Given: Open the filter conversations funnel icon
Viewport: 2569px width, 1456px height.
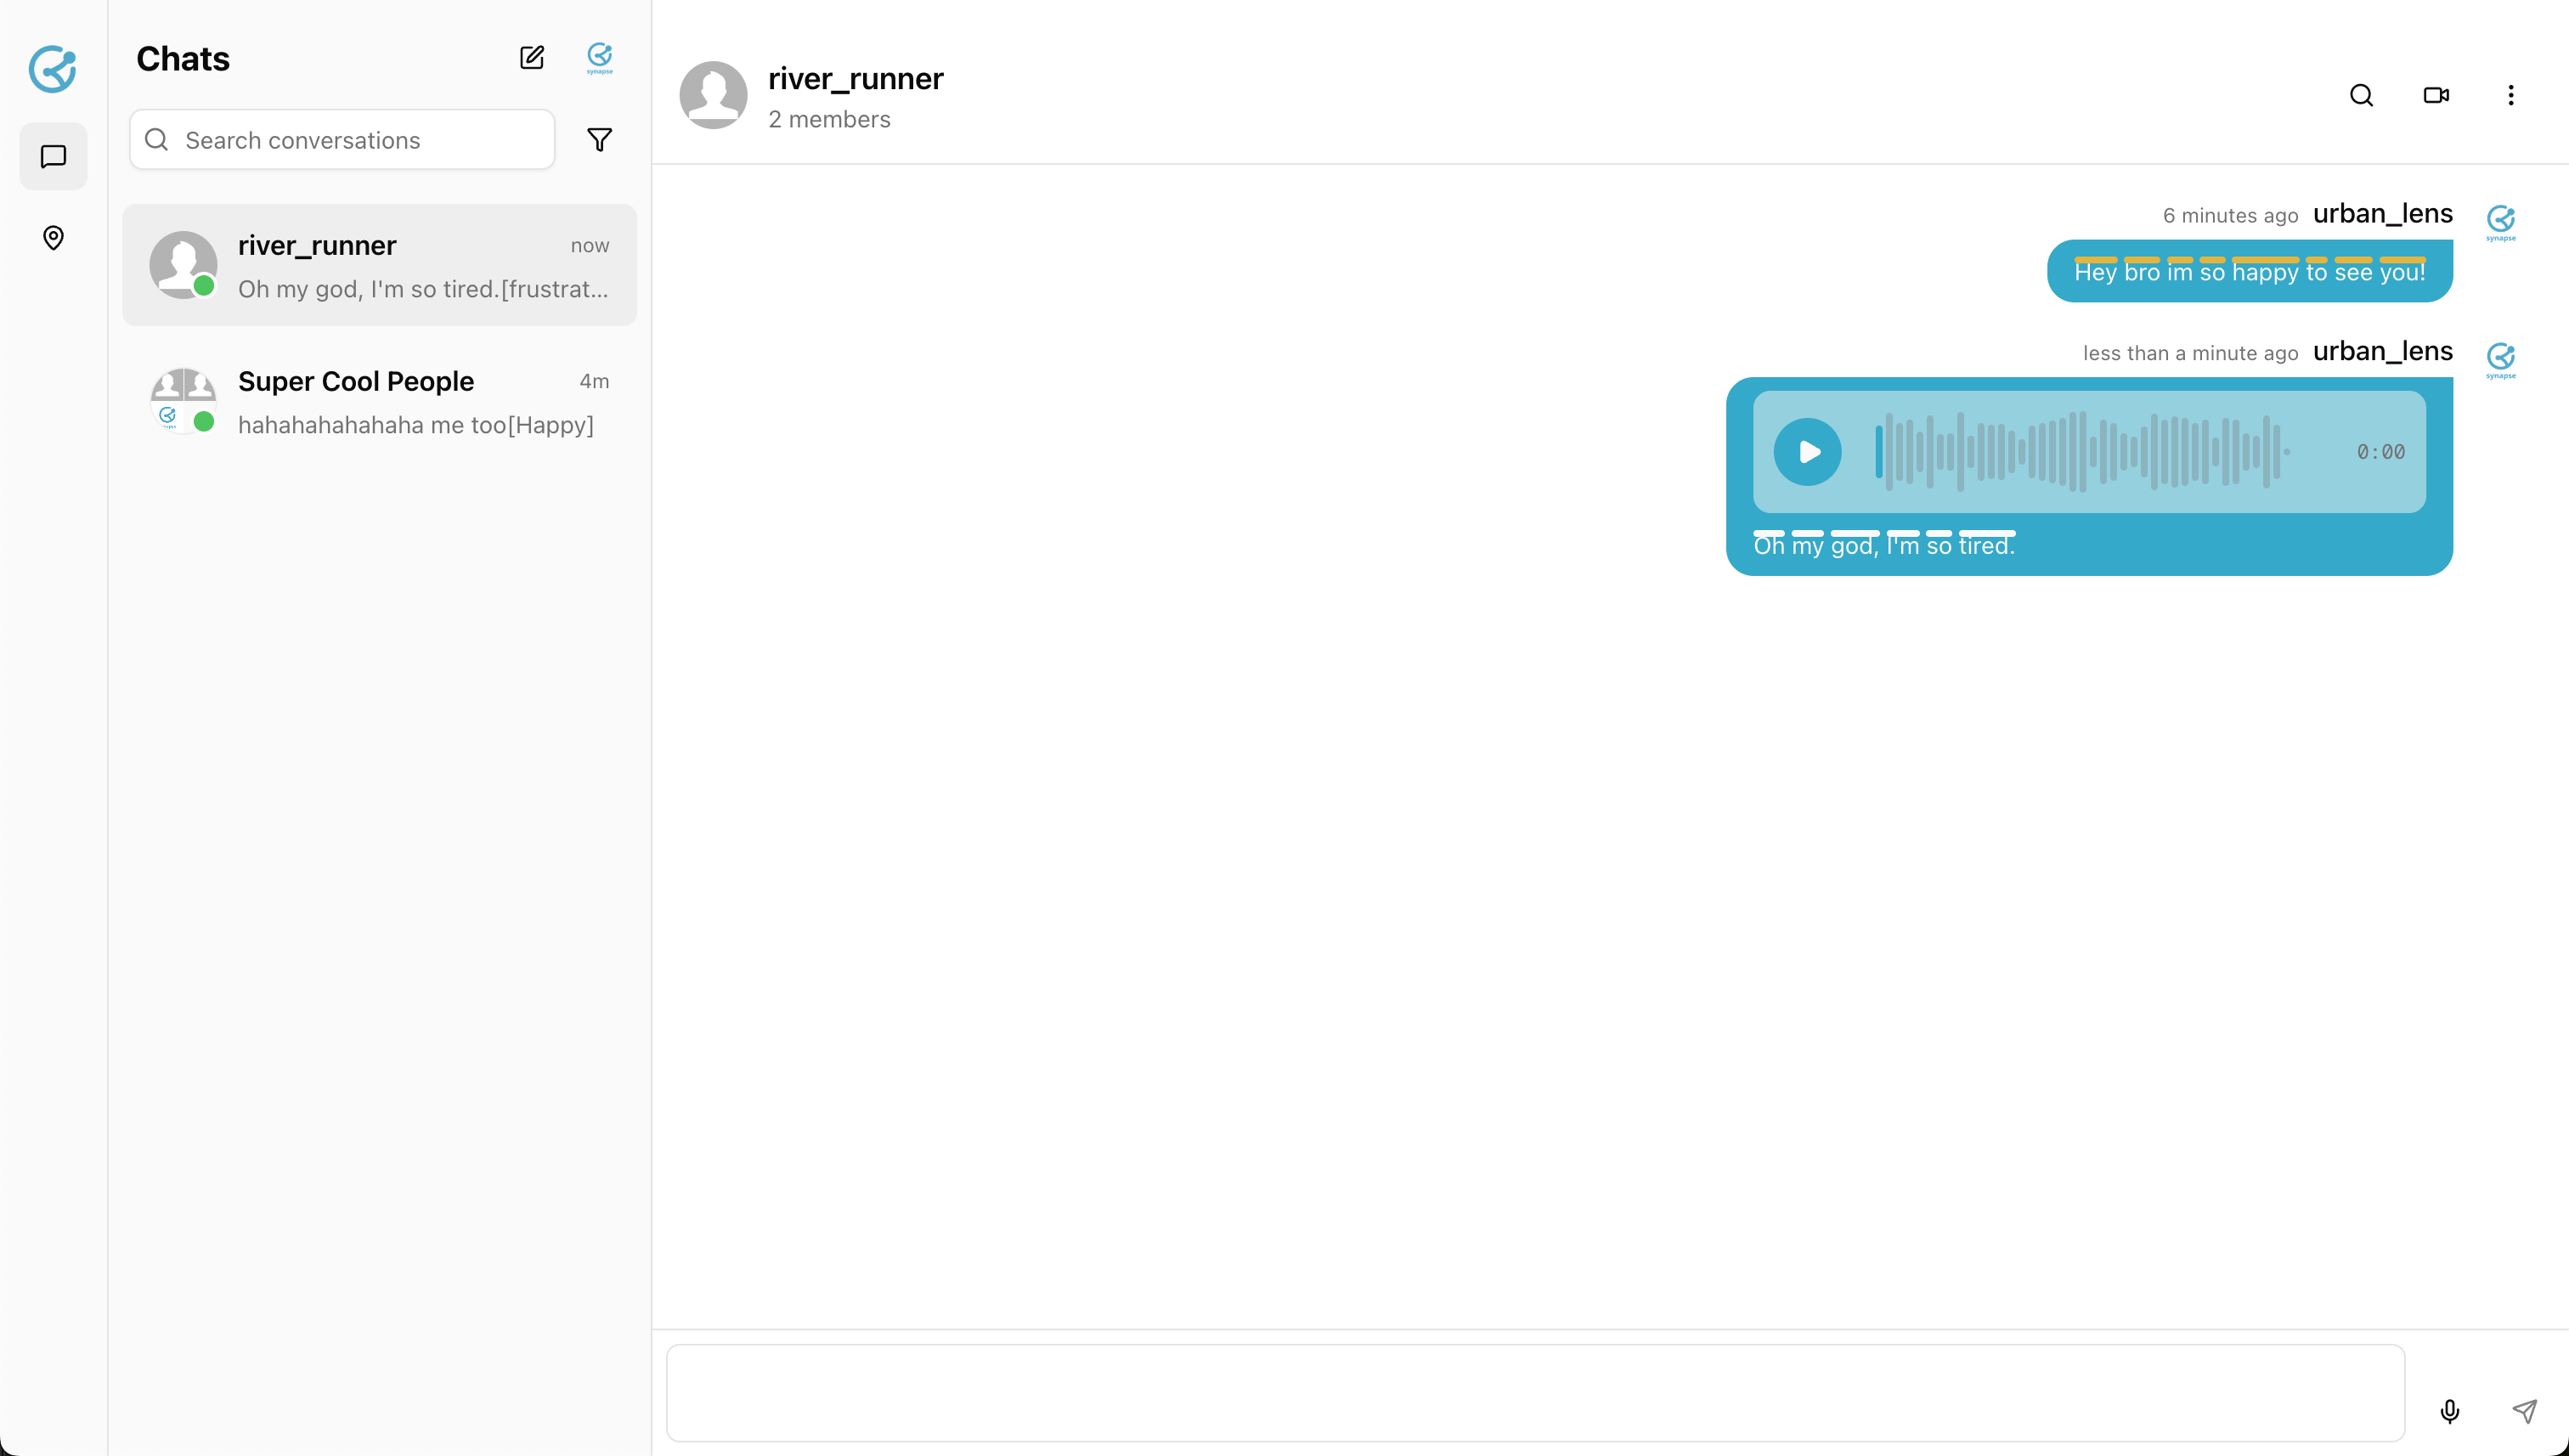Looking at the screenshot, I should coord(599,140).
